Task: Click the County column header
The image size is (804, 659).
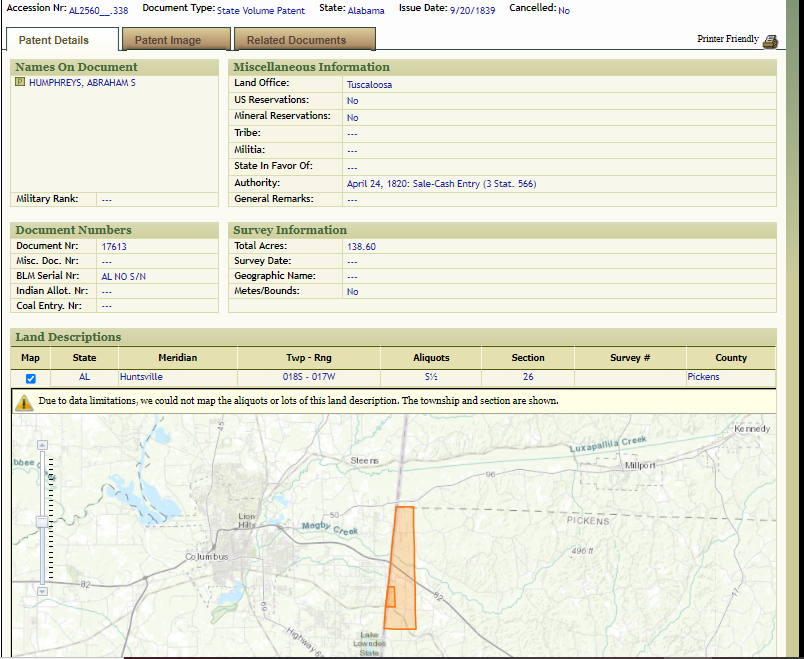Action: click(x=730, y=357)
